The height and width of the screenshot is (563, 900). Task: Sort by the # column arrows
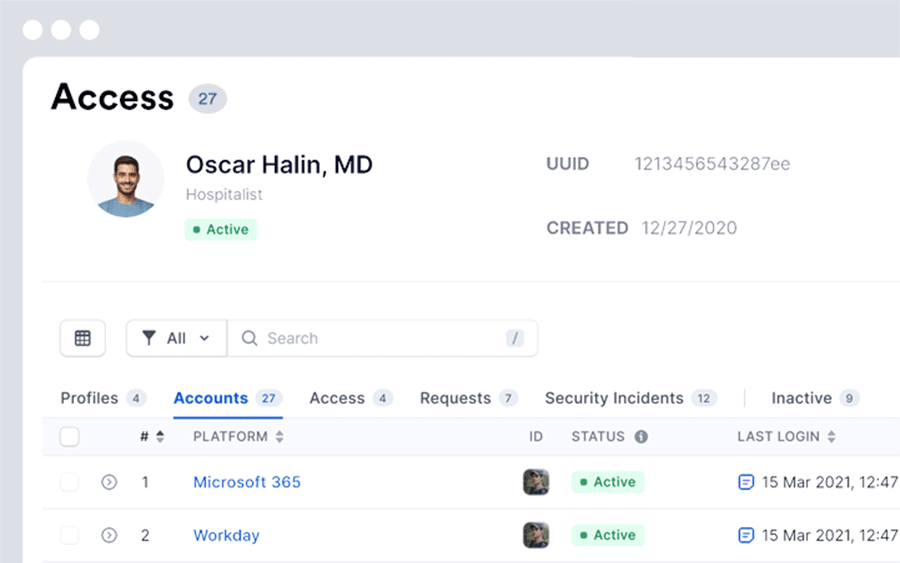(160, 437)
